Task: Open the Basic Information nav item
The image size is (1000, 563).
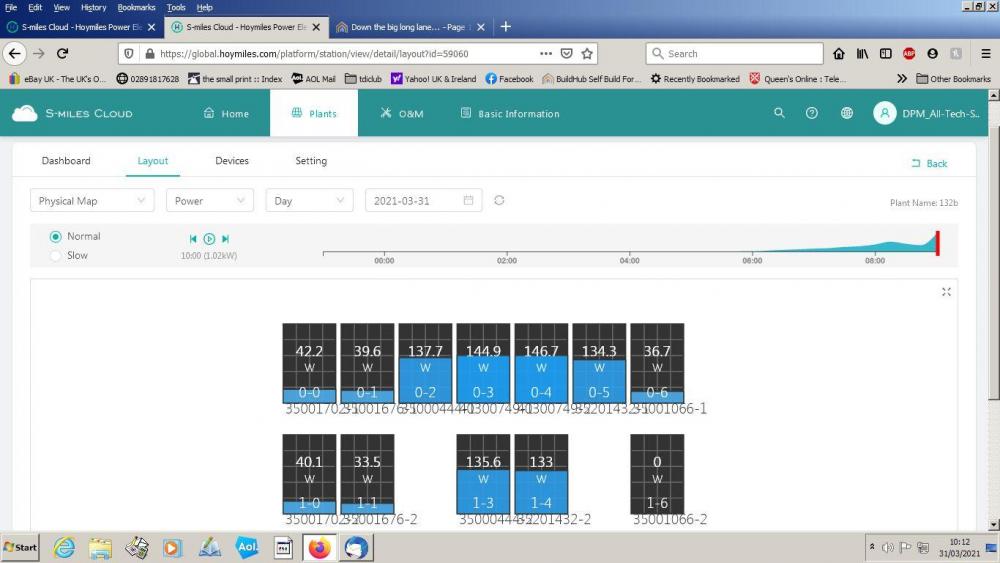Action: coord(510,113)
